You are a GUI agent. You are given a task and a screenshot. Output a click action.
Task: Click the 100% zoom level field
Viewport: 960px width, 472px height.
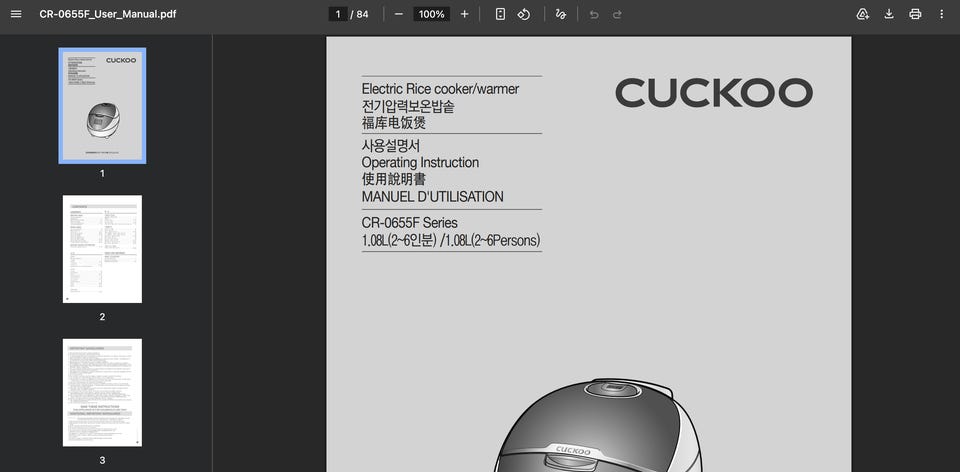pyautogui.click(x=432, y=14)
